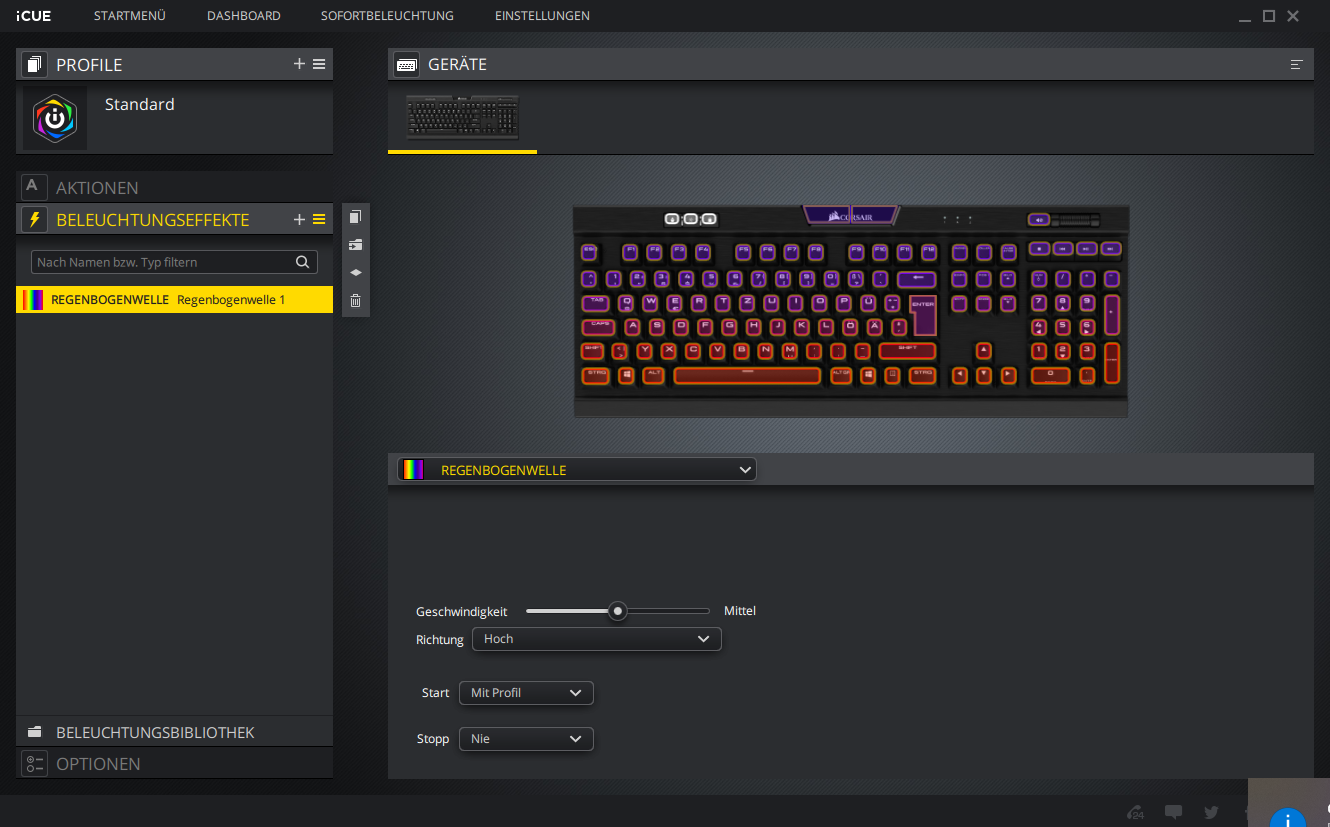Click the diamond layers icon in side toolbar
The height and width of the screenshot is (827, 1330).
[x=355, y=272]
